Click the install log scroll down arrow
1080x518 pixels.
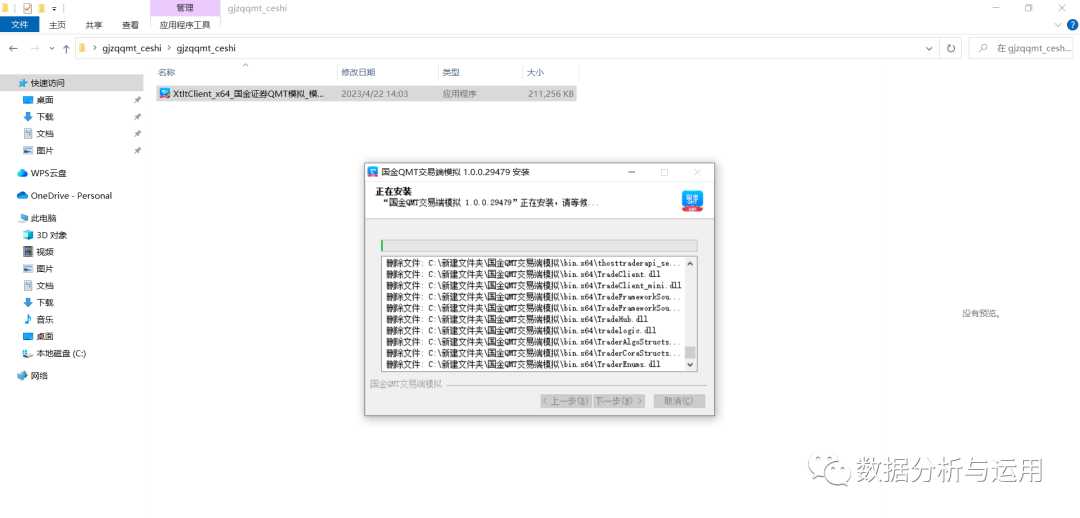(690, 364)
